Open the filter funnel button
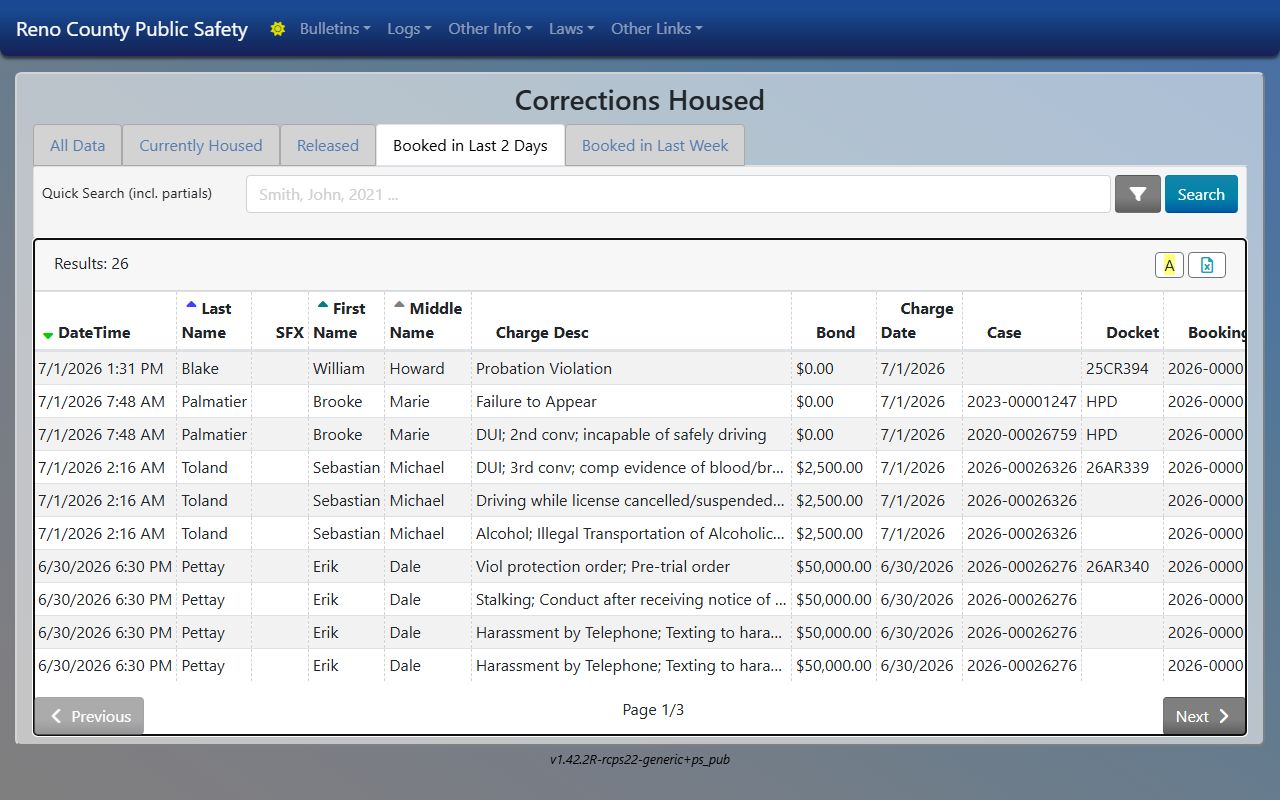Viewport: 1280px width, 800px height. tap(1138, 194)
